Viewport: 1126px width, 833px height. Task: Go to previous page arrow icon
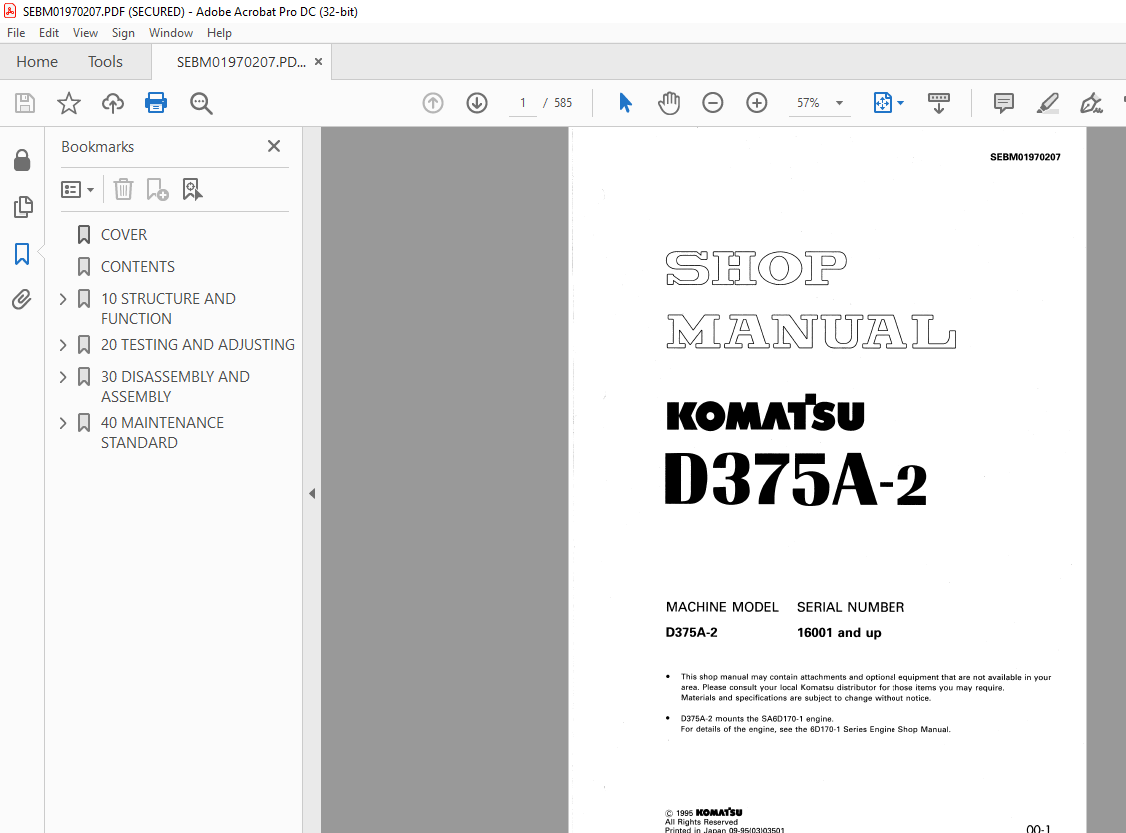point(432,103)
